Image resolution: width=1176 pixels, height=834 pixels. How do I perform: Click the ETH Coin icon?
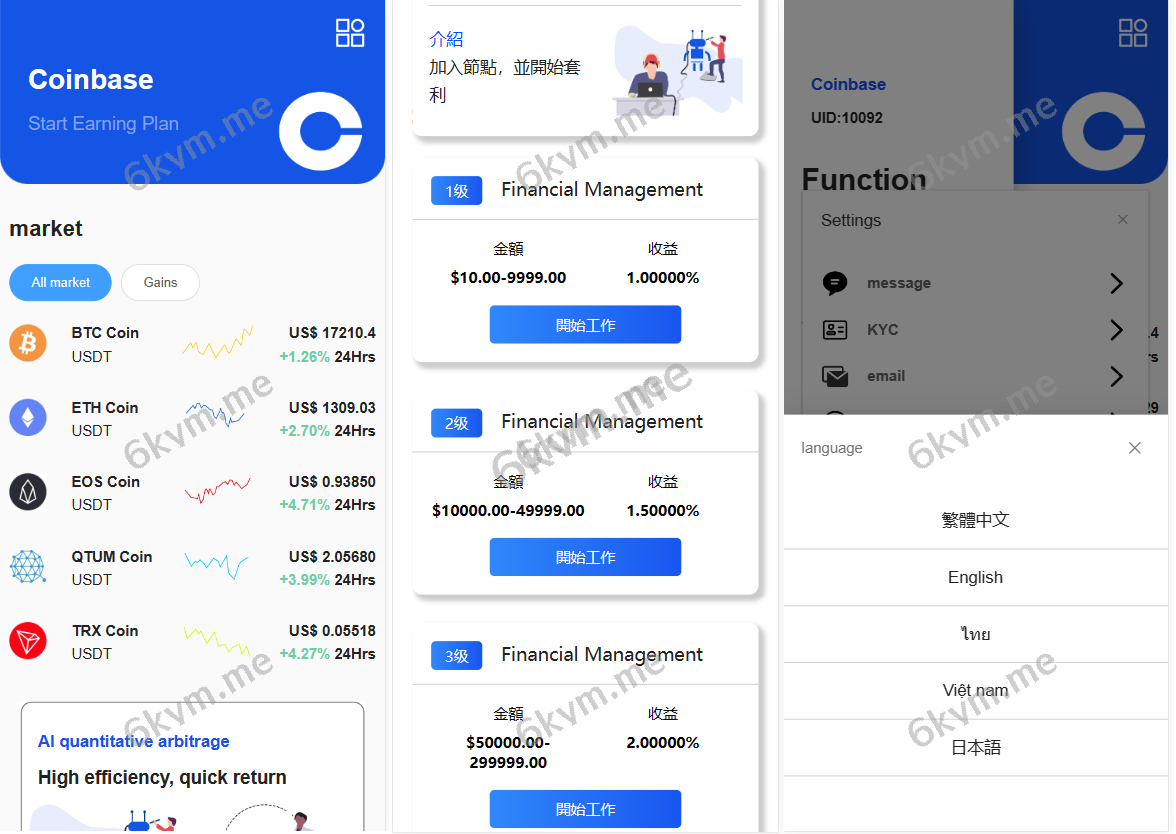click(27, 417)
